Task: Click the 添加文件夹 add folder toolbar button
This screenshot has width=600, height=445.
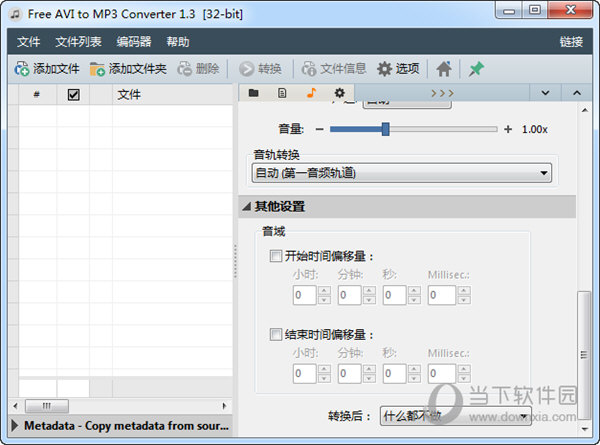Action: click(128, 69)
